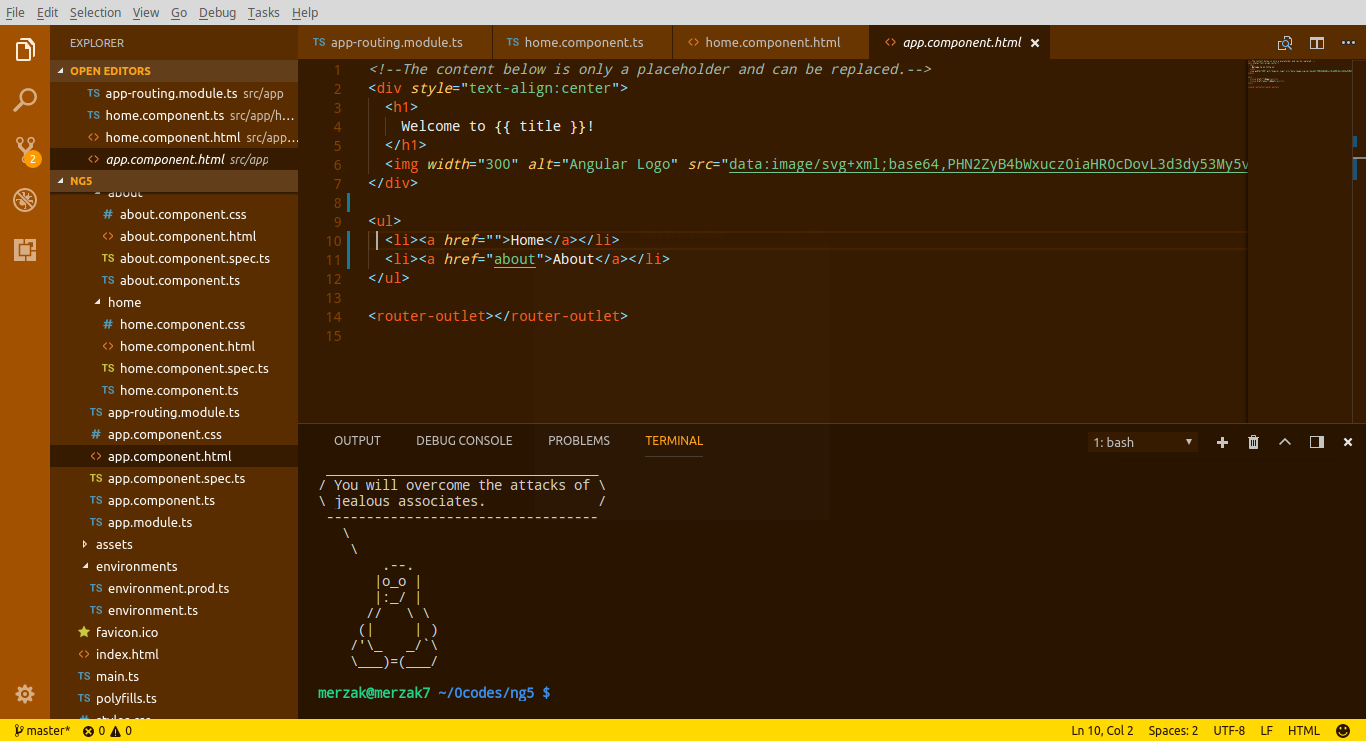Open index.html in file tree
1366x741 pixels.
click(x=127, y=654)
